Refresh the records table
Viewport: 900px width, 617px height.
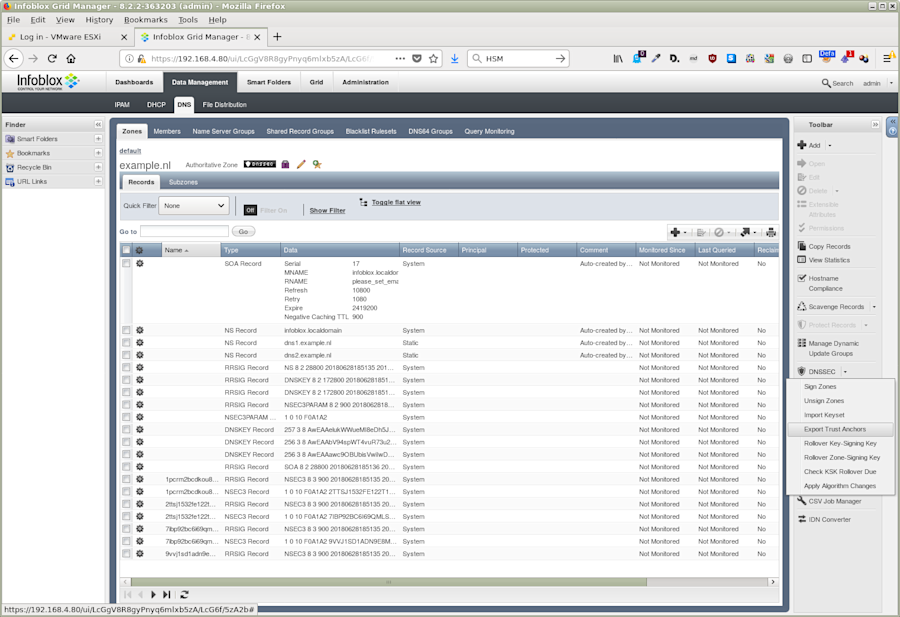click(184, 595)
